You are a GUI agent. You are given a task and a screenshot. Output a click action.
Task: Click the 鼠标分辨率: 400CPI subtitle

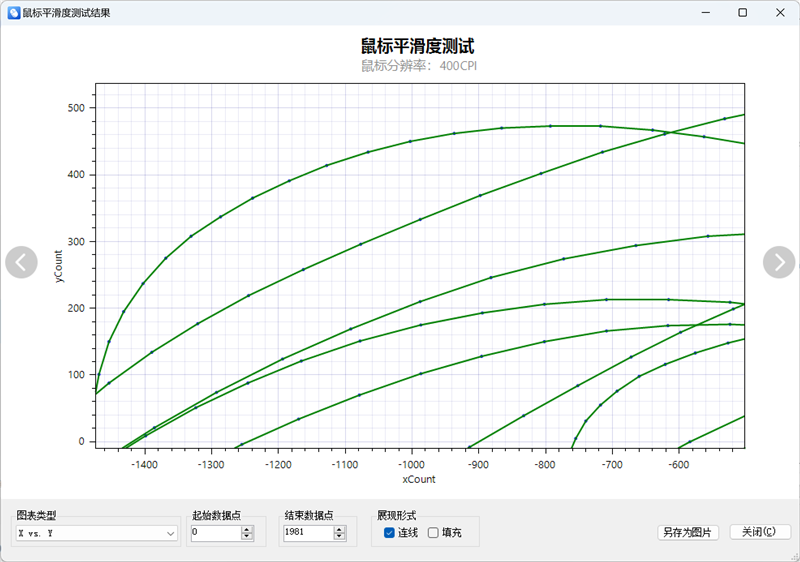click(x=419, y=66)
